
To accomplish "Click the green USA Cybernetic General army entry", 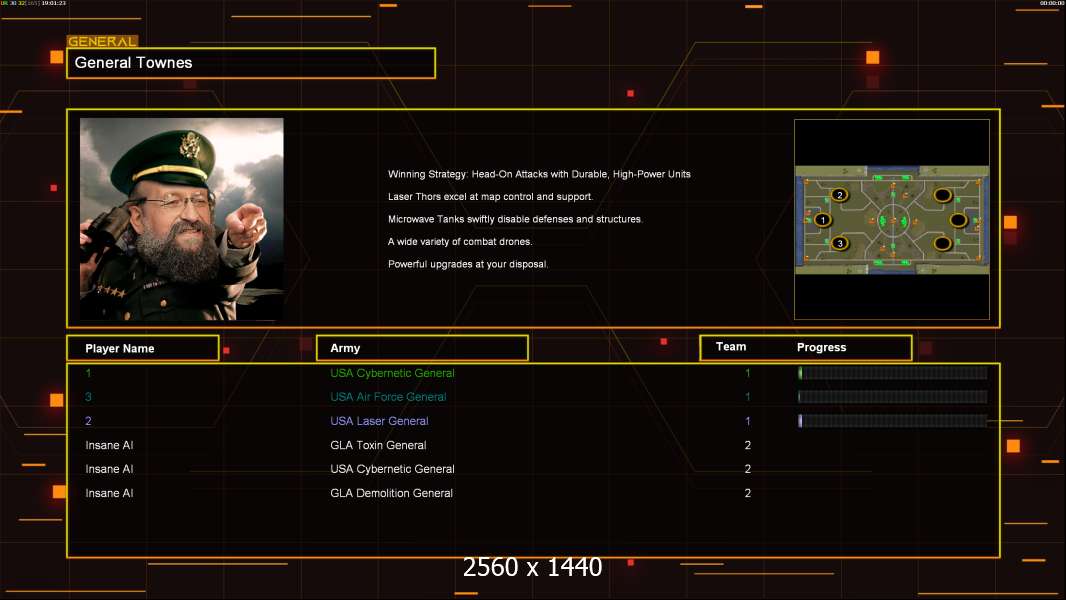I will pyautogui.click(x=392, y=373).
